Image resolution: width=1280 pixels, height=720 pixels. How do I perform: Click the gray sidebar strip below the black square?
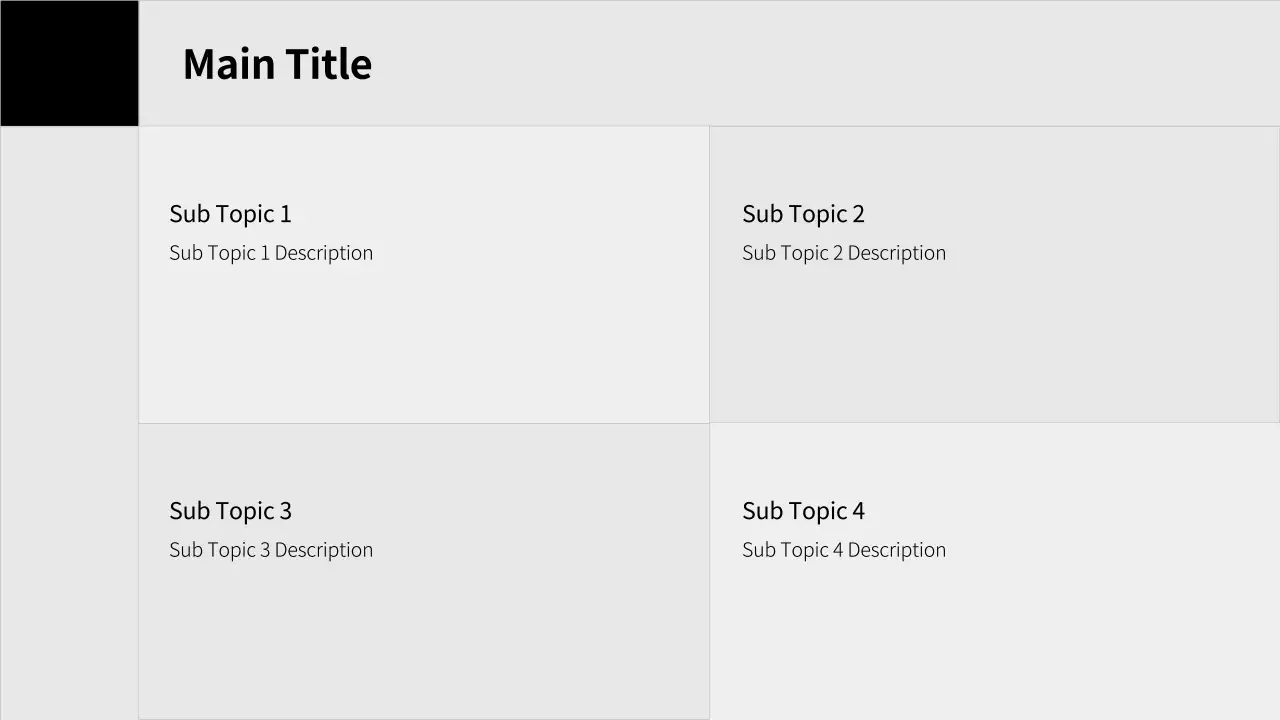(x=69, y=420)
